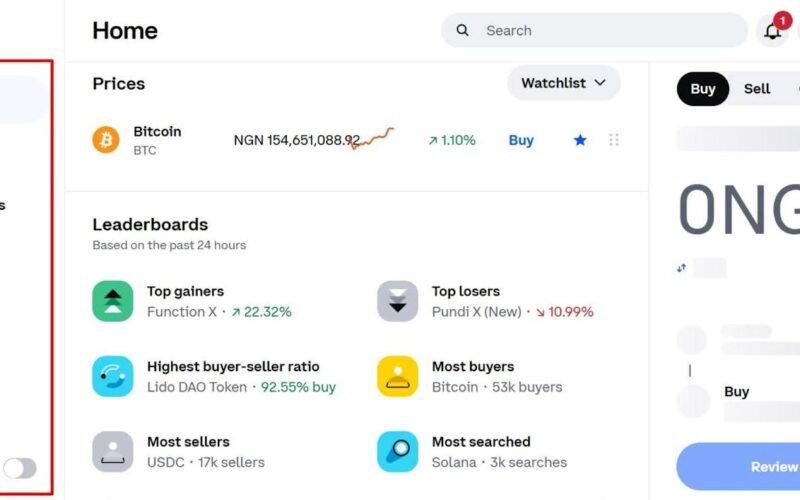This screenshot has height=500, width=800.
Task: Open the Most searched leaderboard icon
Action: tap(397, 452)
